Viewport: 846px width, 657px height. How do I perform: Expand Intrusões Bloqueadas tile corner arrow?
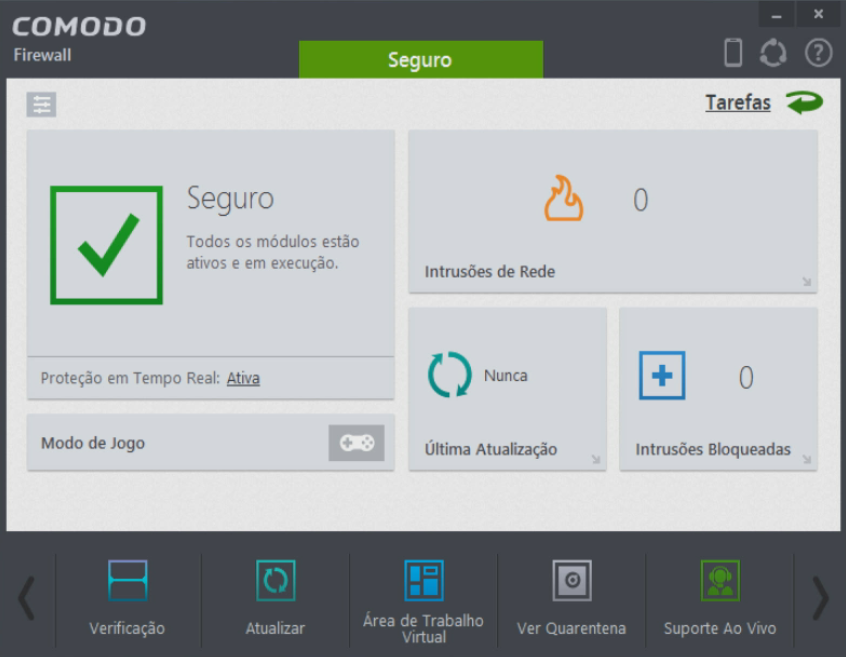coord(807,459)
